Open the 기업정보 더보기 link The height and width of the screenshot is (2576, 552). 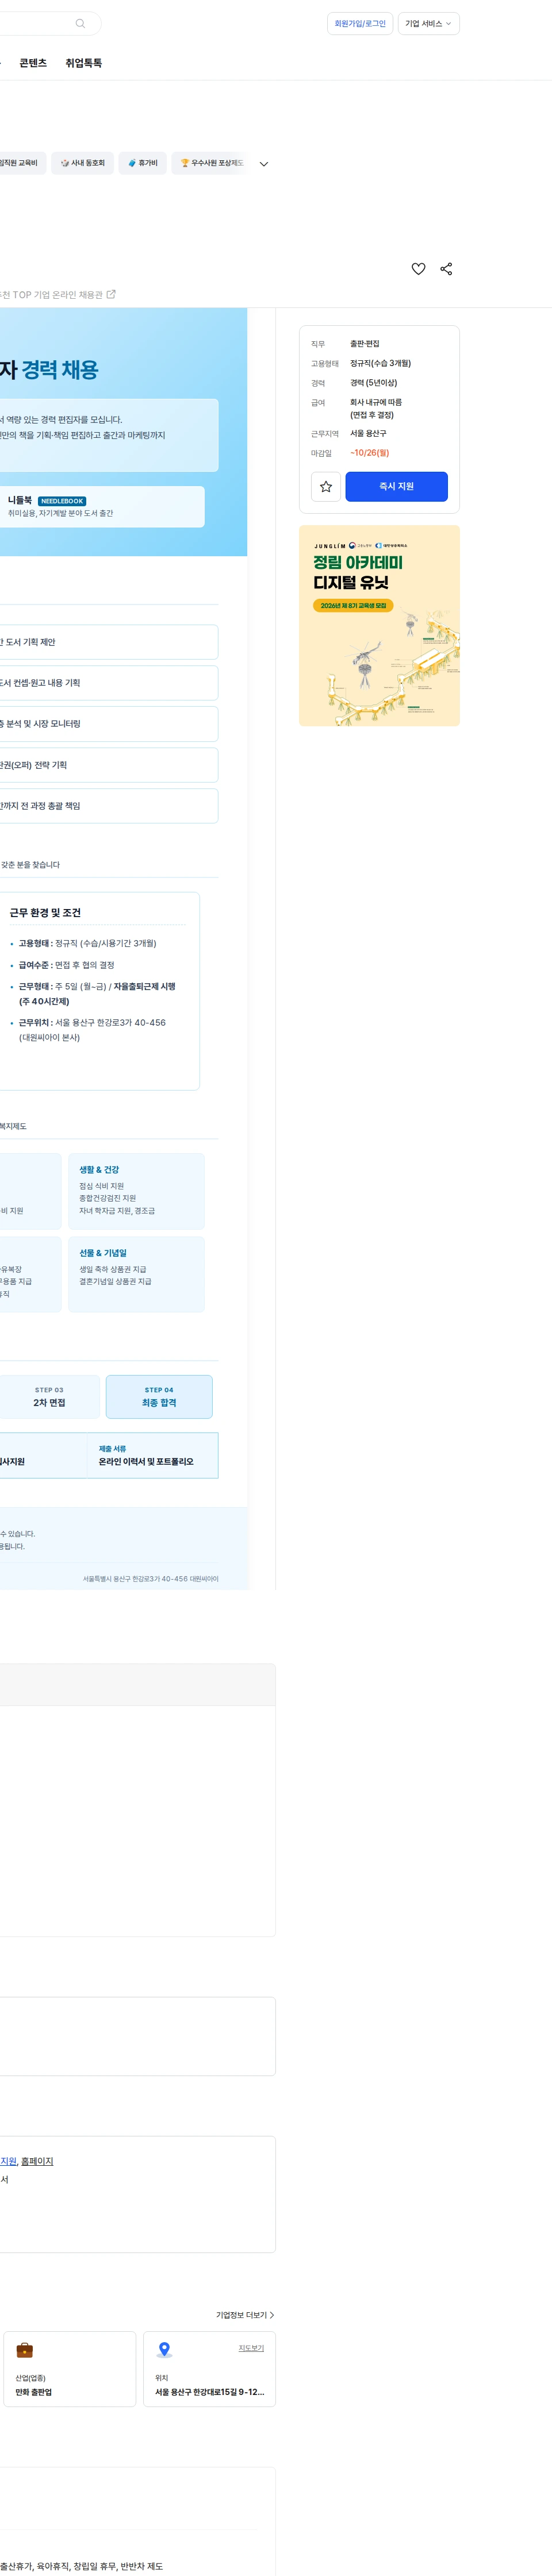pos(245,2315)
